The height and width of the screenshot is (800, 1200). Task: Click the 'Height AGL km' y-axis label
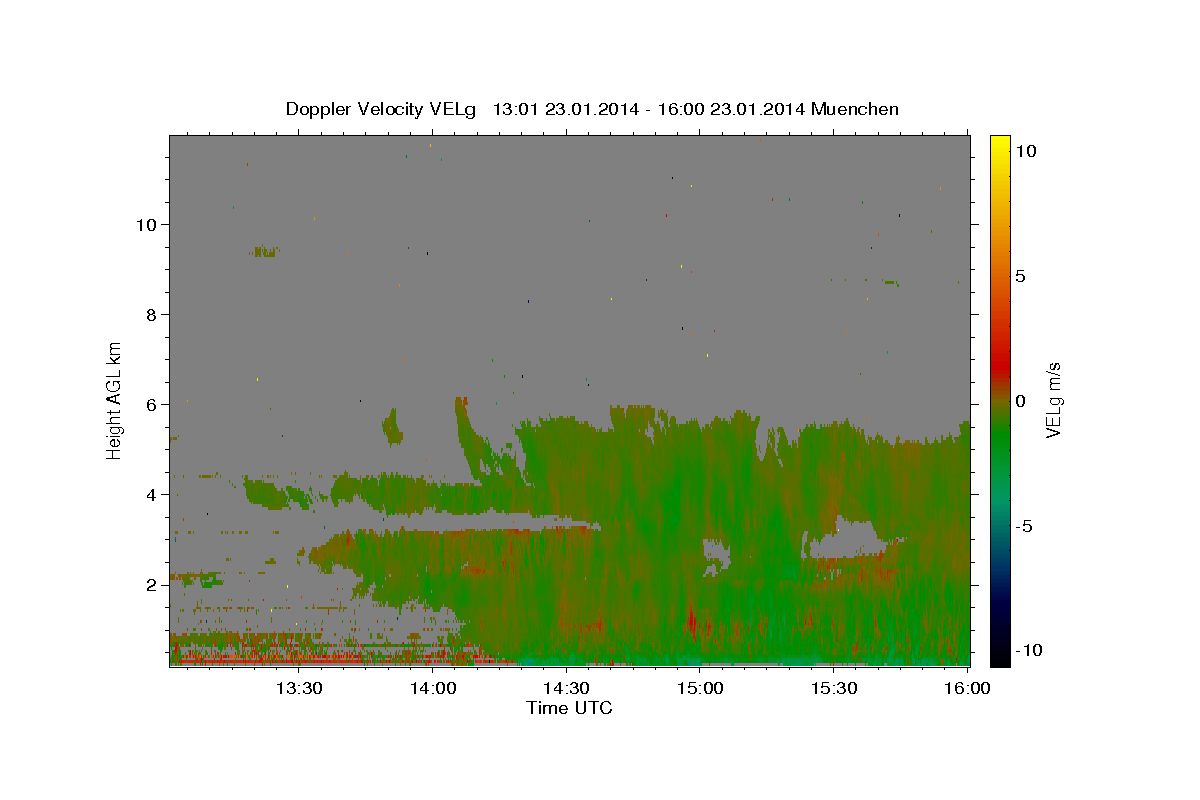pyautogui.click(x=115, y=400)
